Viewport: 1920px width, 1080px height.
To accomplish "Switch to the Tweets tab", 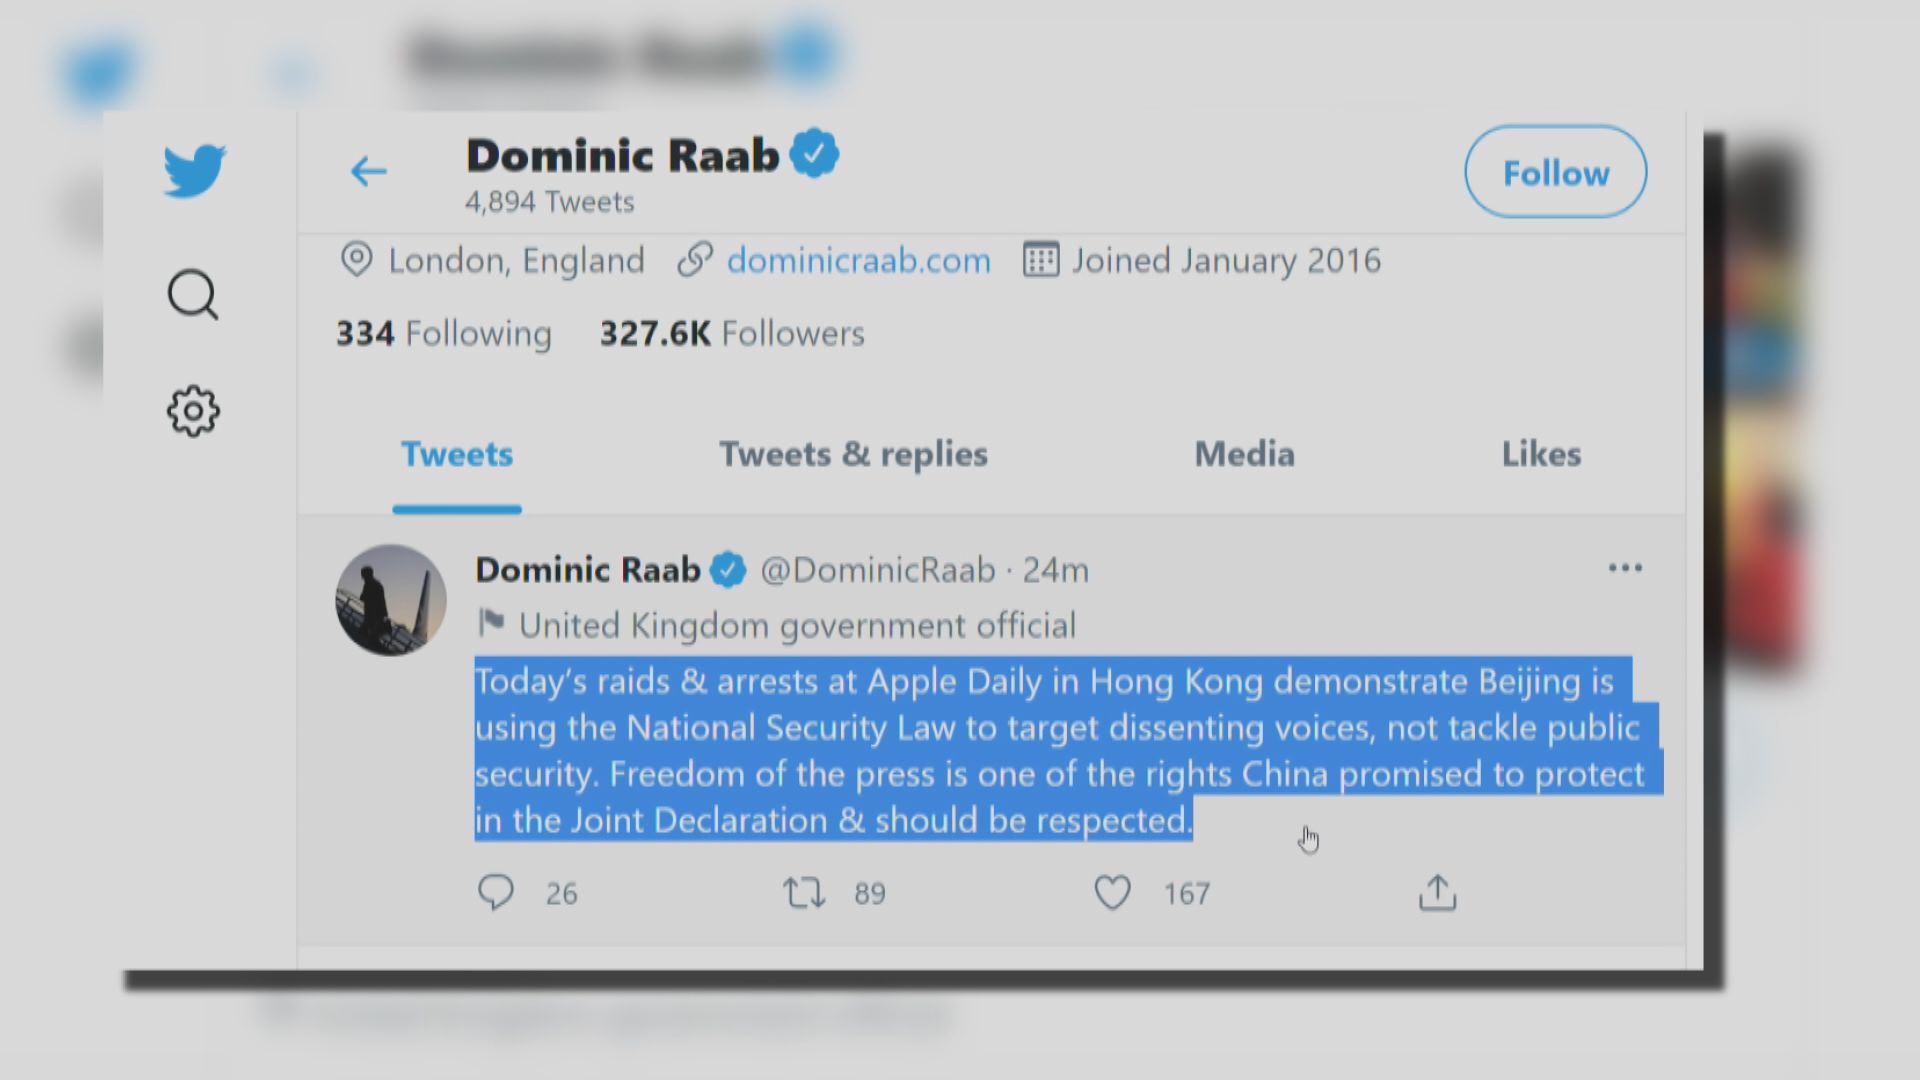I will (x=457, y=455).
